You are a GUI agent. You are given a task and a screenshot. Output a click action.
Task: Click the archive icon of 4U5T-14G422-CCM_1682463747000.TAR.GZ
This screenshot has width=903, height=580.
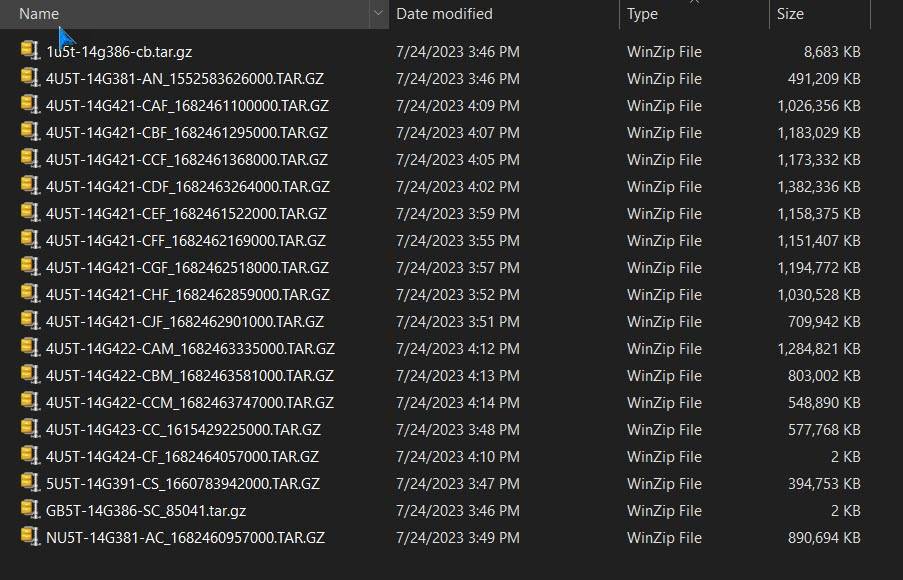tap(30, 401)
